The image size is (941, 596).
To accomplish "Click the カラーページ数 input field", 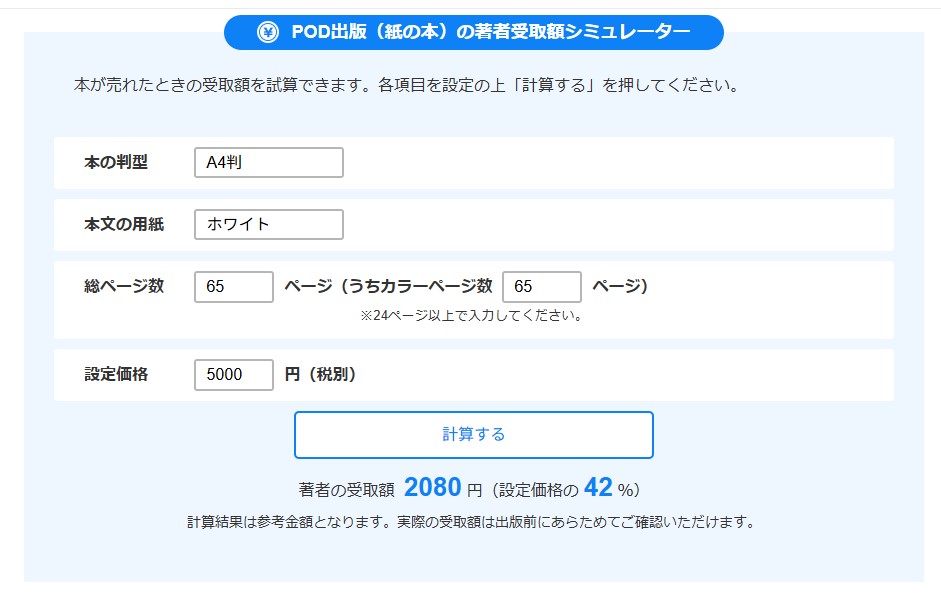I will (x=541, y=287).
